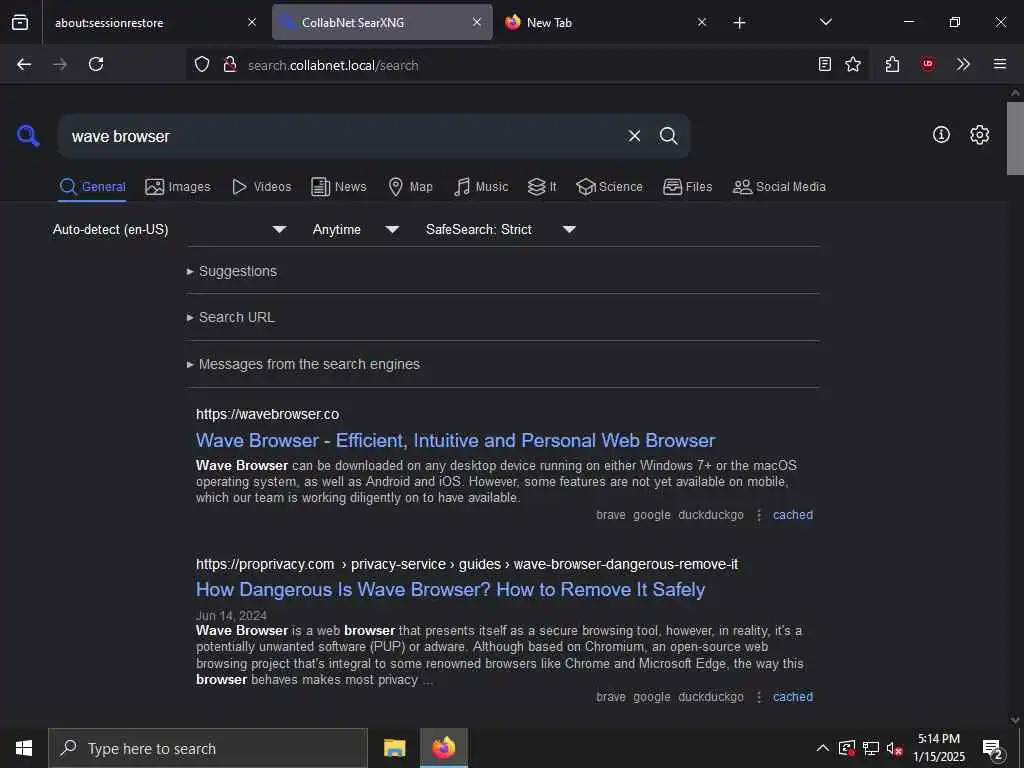1024x768 pixels.
Task: Open the uBlock Origin extension icon
Action: coord(928,64)
